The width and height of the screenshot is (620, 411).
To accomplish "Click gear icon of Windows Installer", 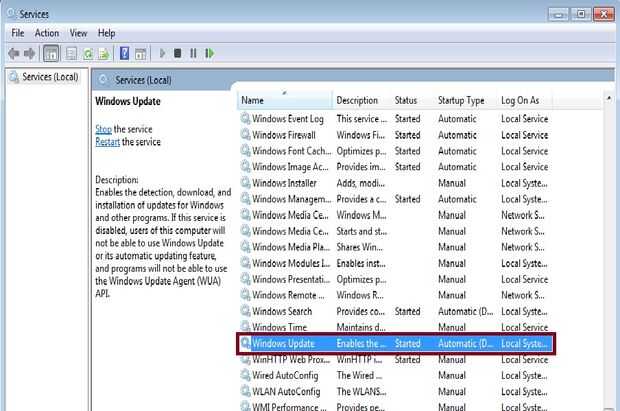I will [246, 183].
